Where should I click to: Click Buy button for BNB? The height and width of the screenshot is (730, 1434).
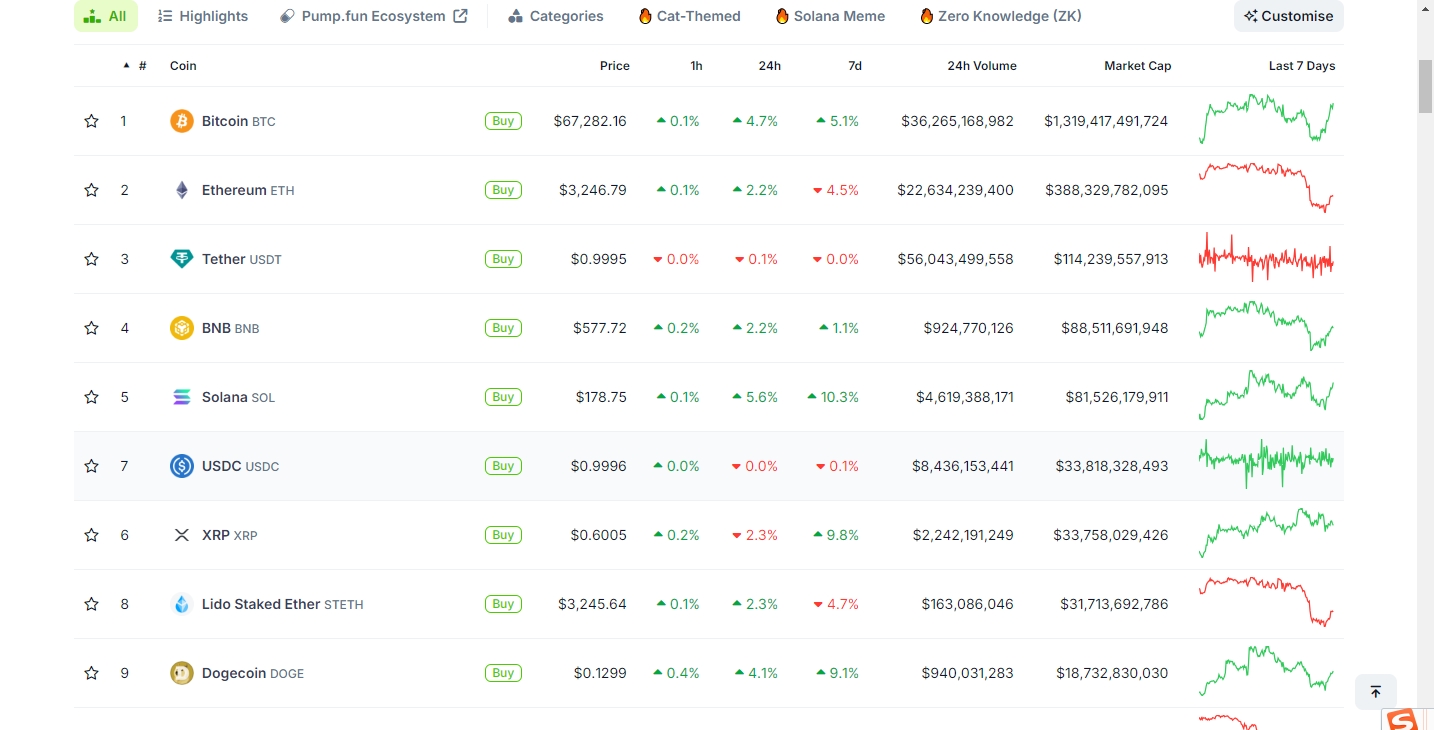503,328
